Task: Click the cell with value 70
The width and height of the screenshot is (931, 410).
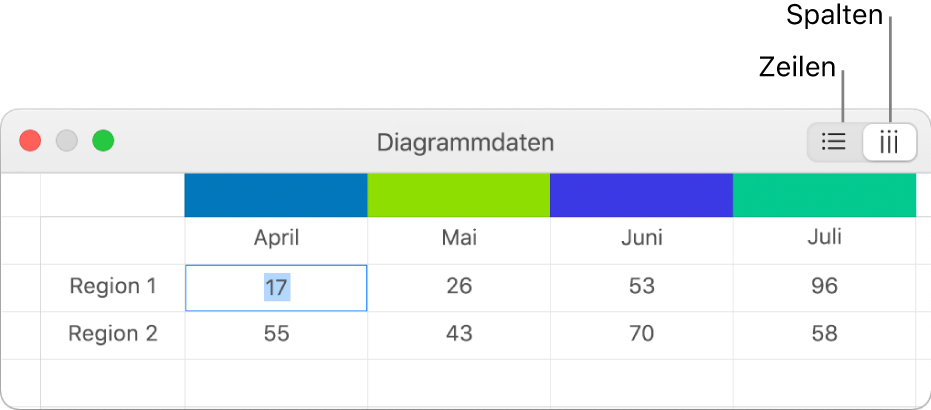Action: (641, 334)
